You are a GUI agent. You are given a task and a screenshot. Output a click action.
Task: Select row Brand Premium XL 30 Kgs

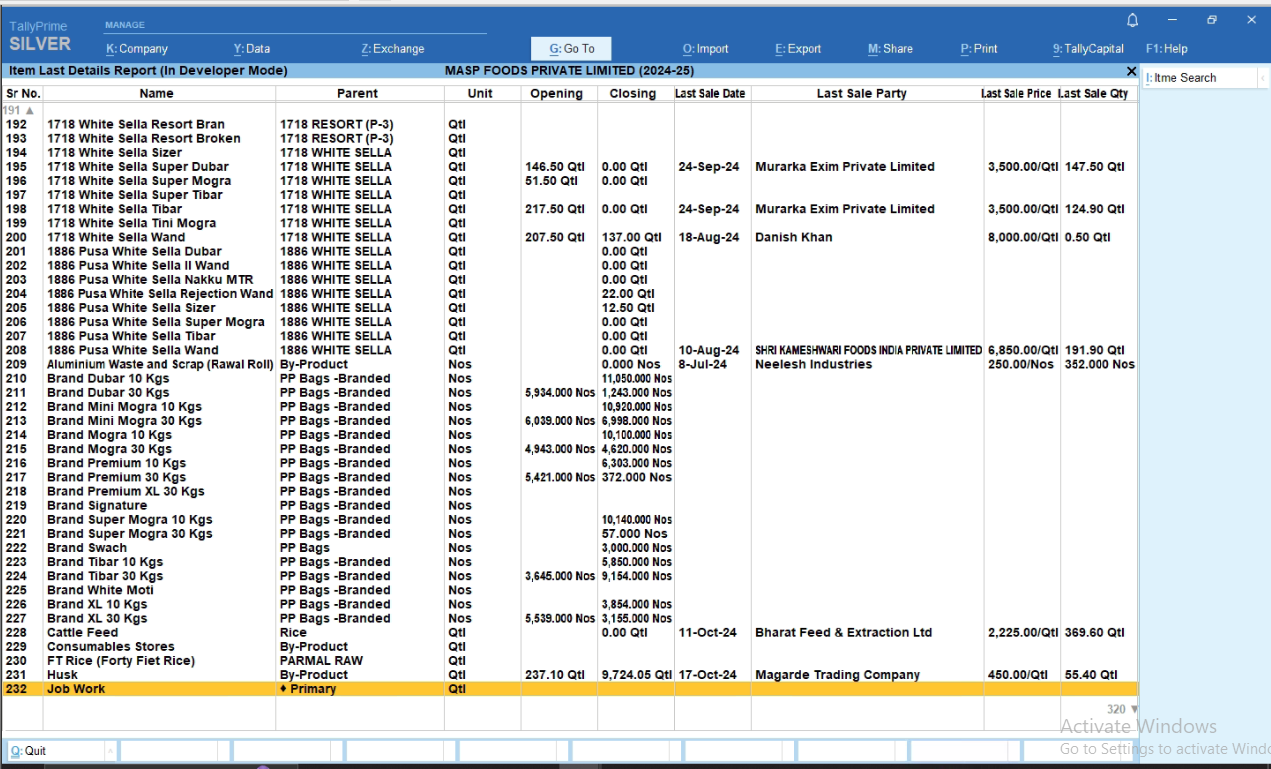coord(570,491)
